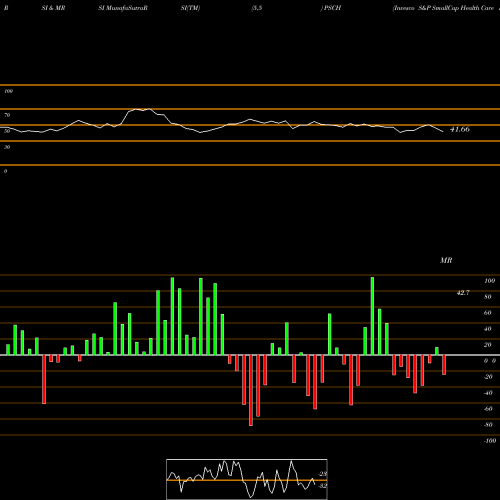Click the 'SI & MR' header label
Screen dimensions: 500x500
(x=53, y=8)
